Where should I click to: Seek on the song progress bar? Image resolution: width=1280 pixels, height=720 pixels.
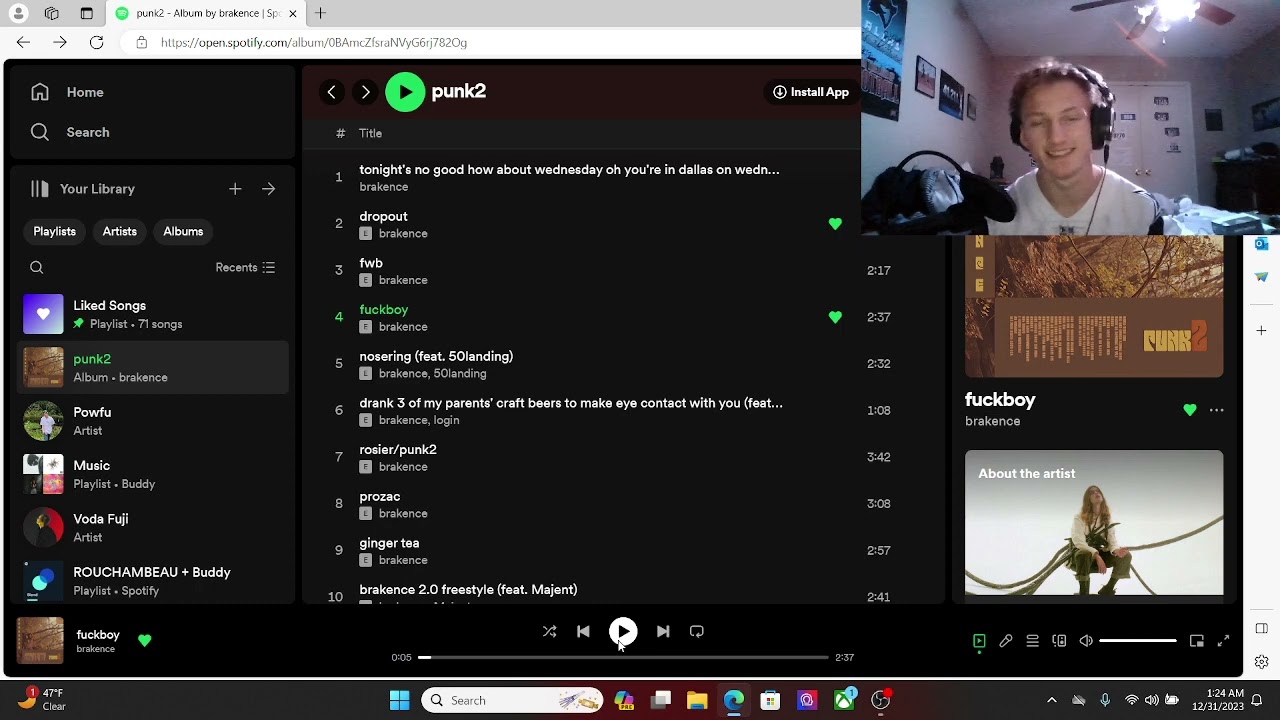point(623,657)
